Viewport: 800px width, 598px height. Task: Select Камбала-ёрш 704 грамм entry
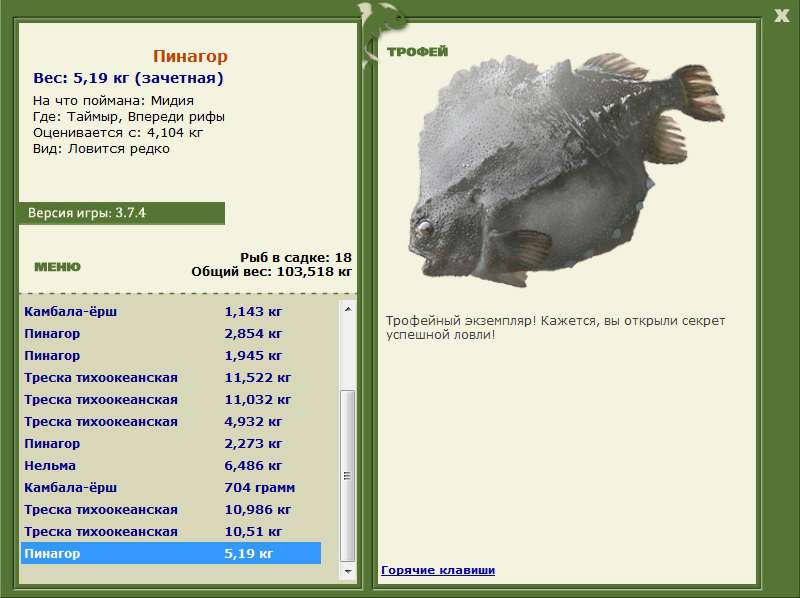[x=170, y=488]
